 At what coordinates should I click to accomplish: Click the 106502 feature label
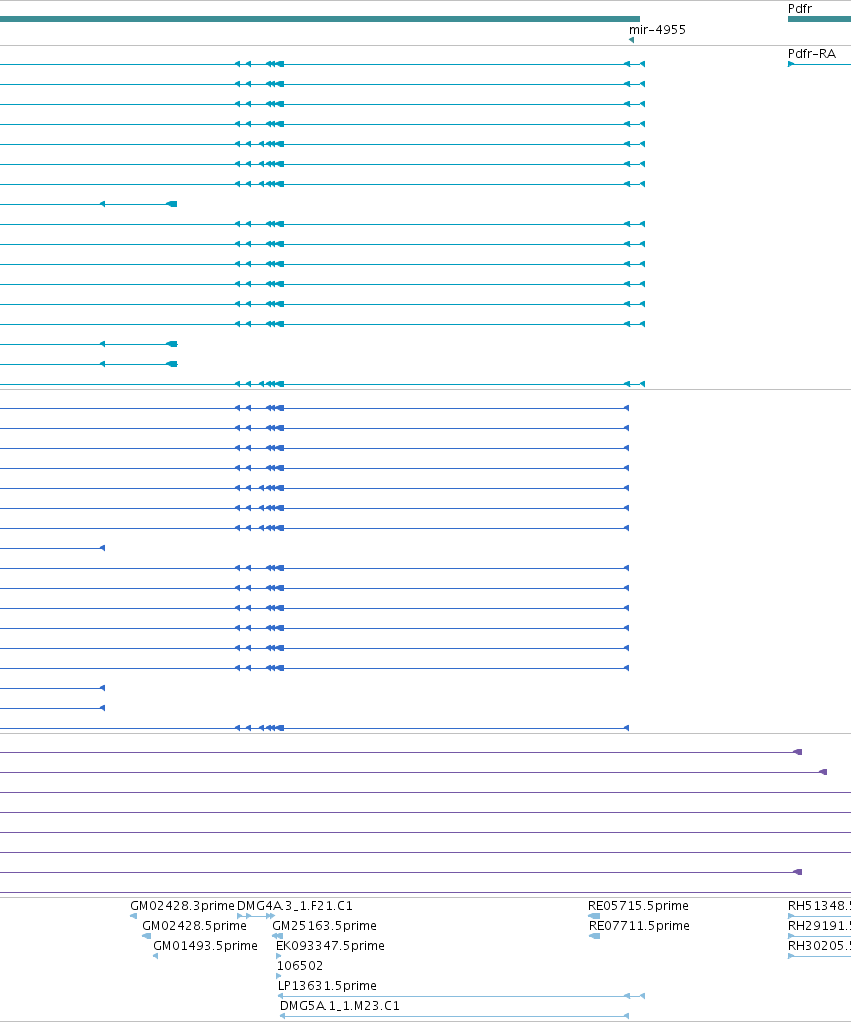pyautogui.click(x=300, y=965)
